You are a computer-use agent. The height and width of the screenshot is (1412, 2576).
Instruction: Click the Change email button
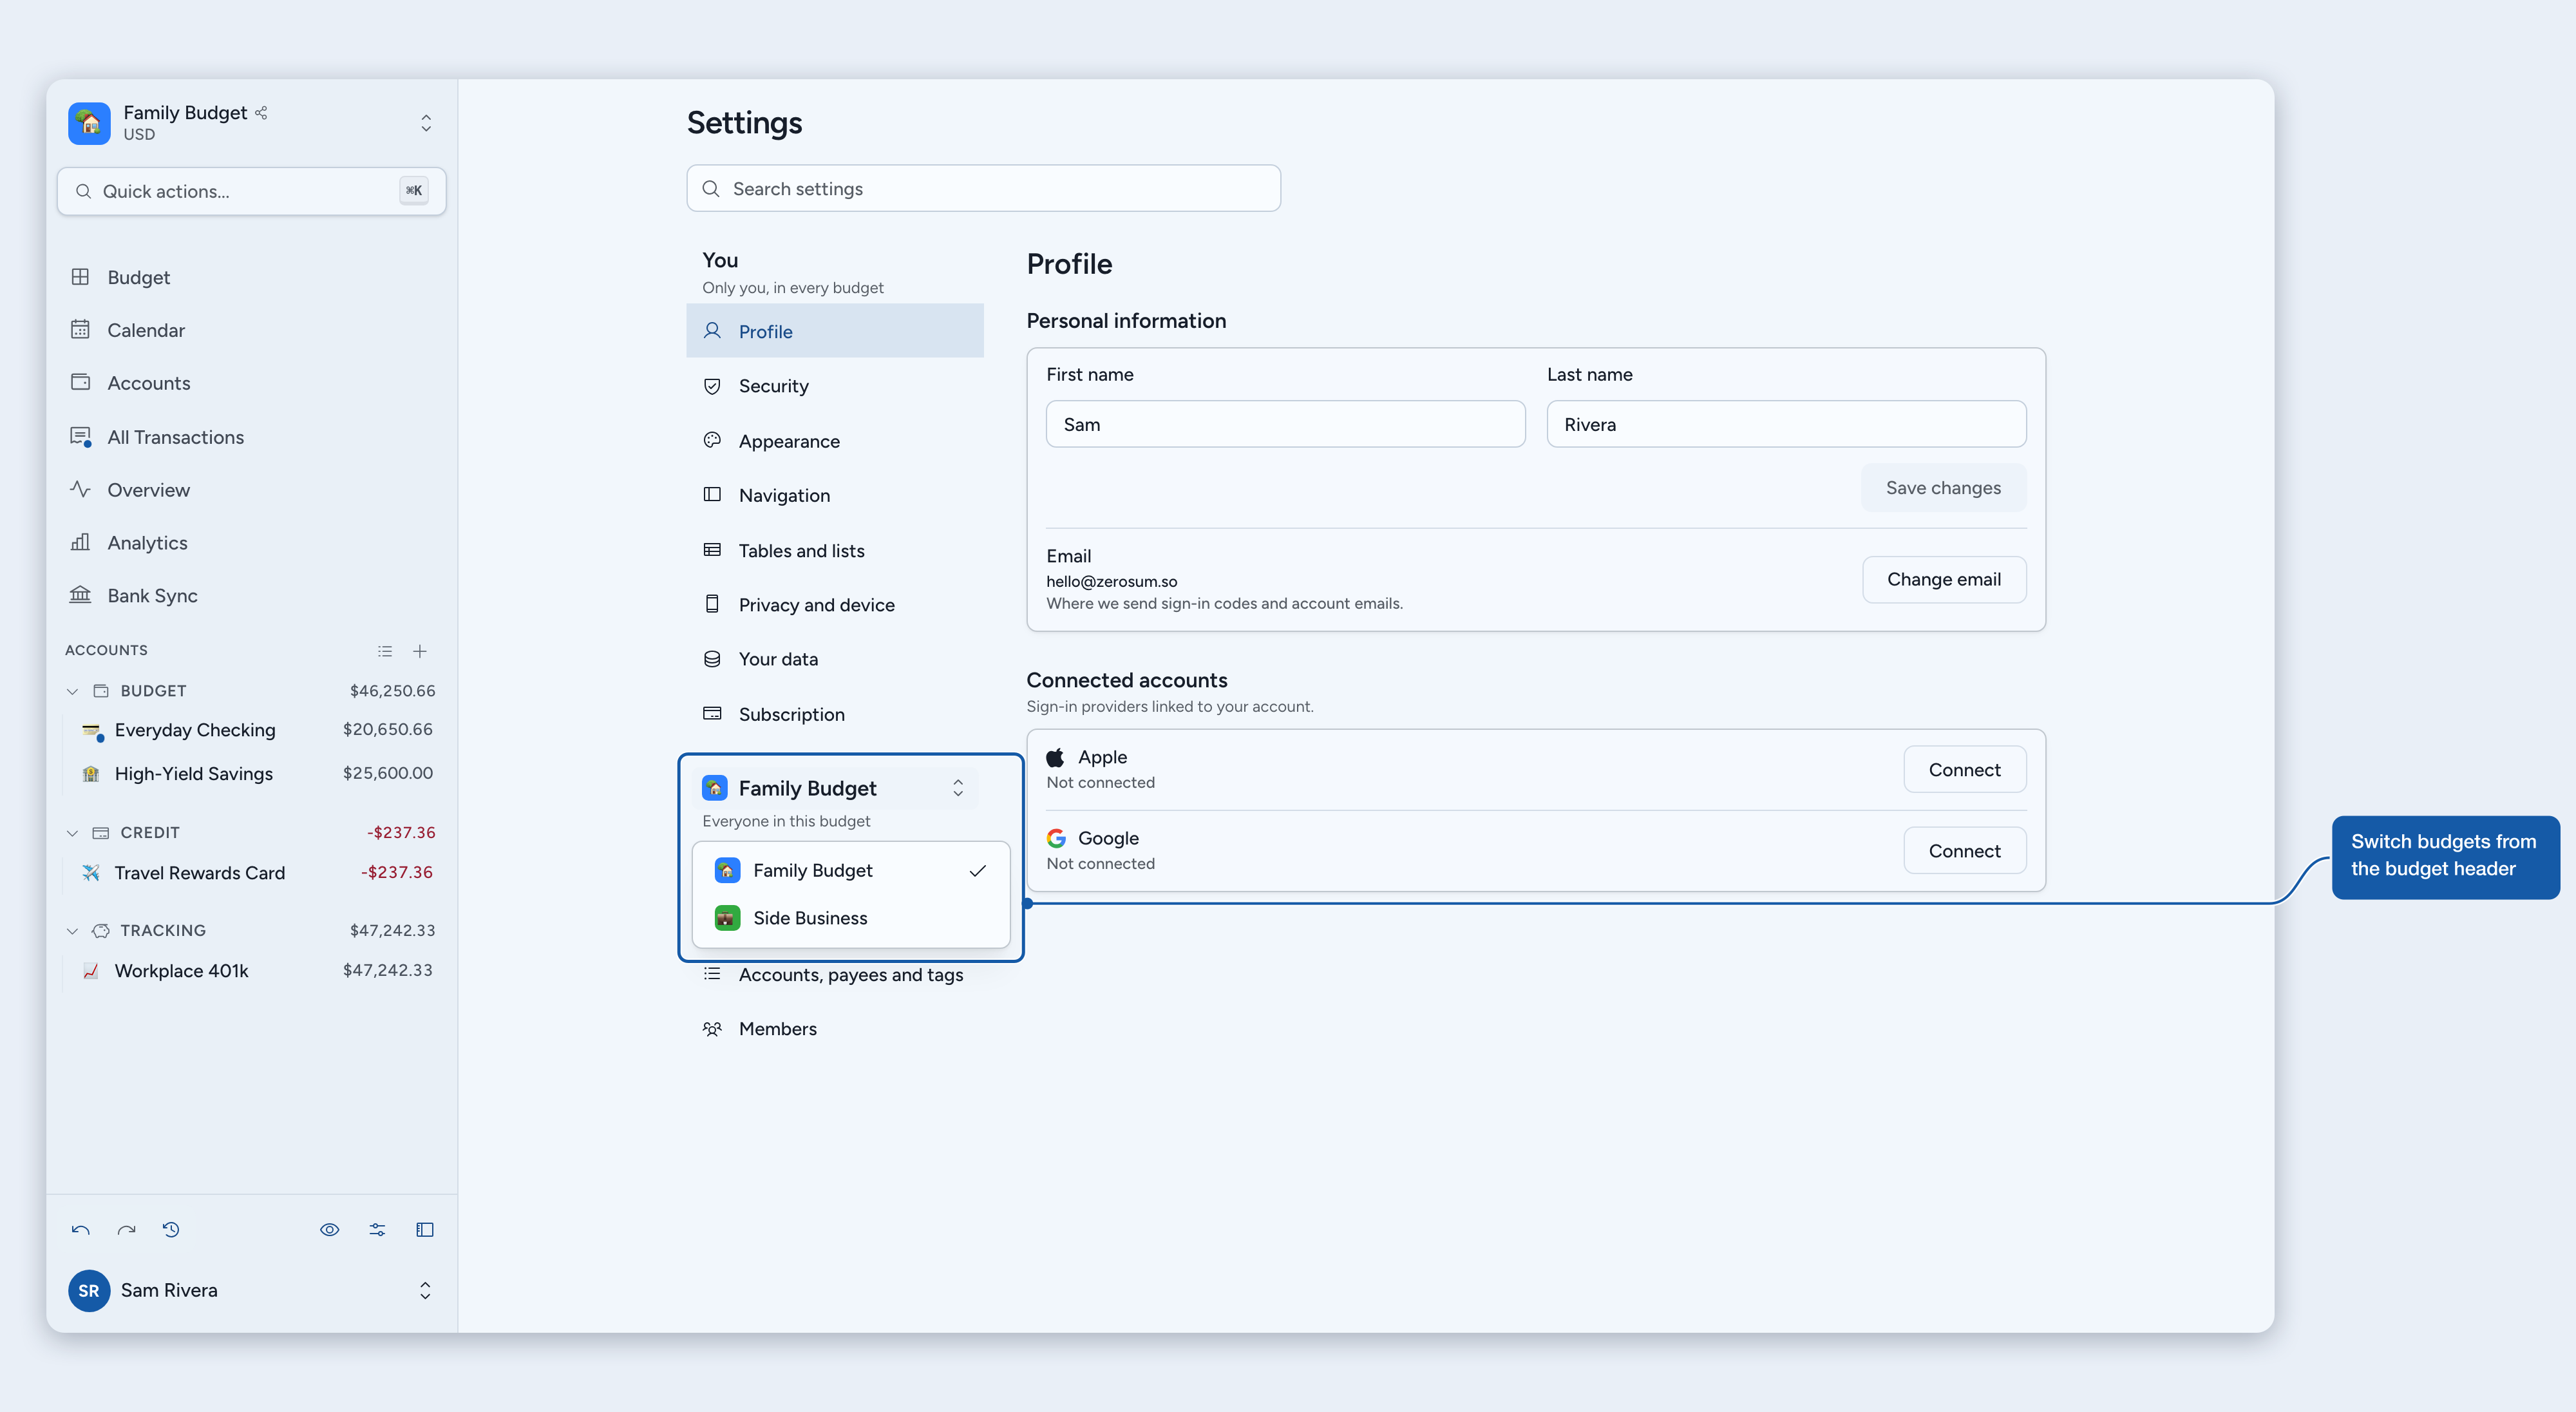(1943, 580)
